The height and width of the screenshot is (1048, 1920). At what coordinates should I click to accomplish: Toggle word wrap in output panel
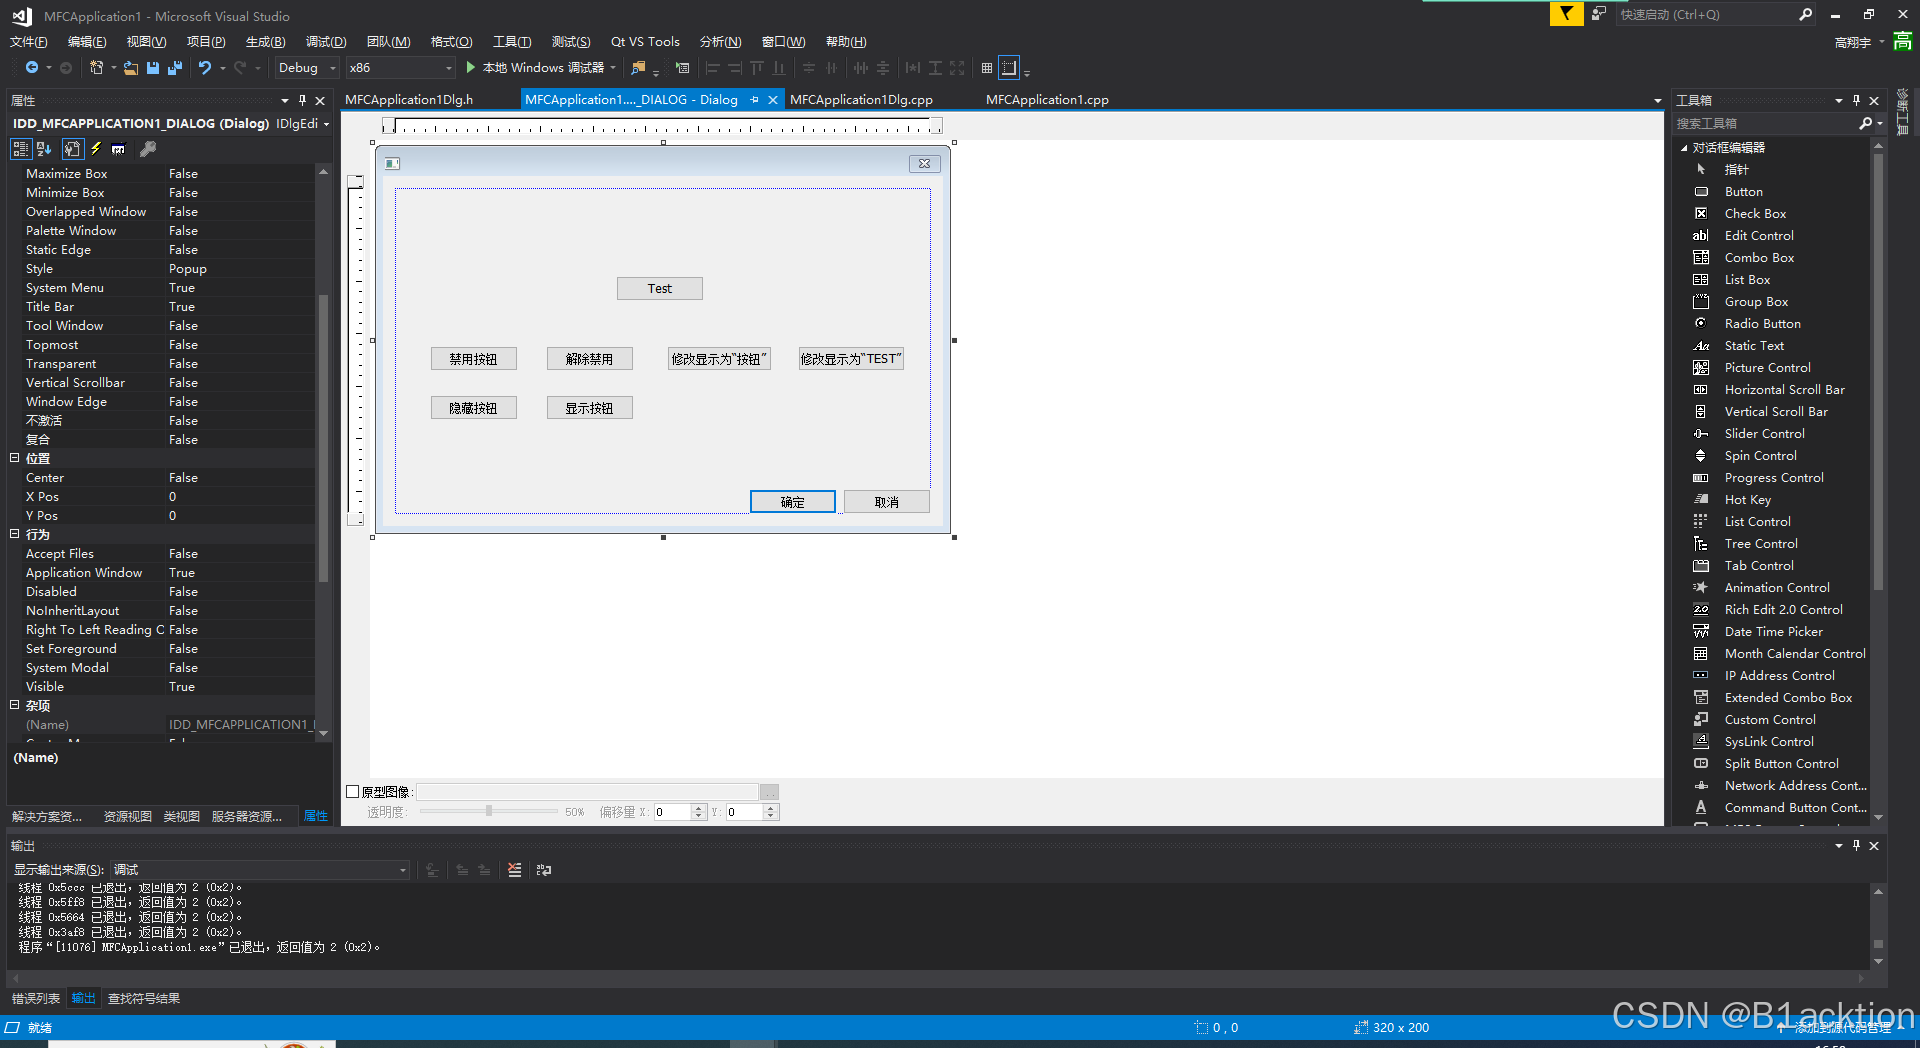[543, 870]
